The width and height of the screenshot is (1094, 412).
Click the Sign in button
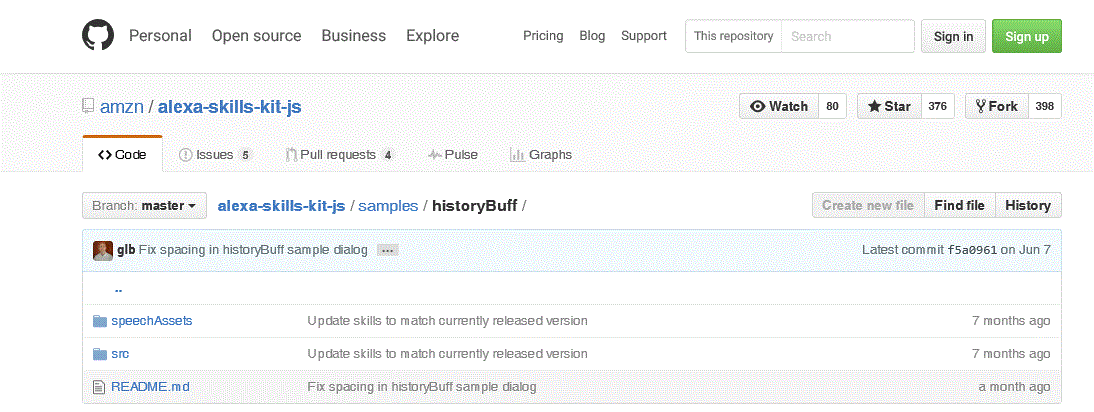(x=953, y=36)
